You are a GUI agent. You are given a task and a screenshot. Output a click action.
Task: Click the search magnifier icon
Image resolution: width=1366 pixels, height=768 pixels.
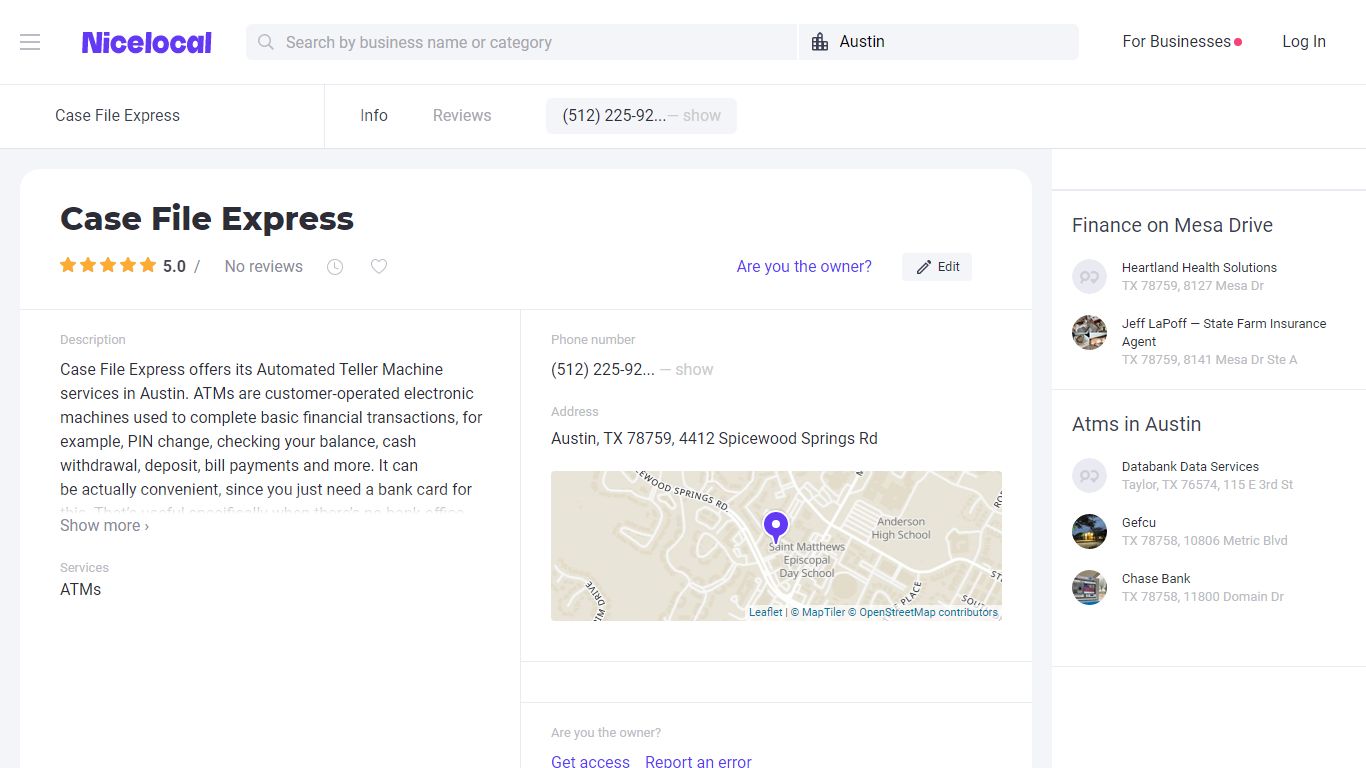click(265, 42)
